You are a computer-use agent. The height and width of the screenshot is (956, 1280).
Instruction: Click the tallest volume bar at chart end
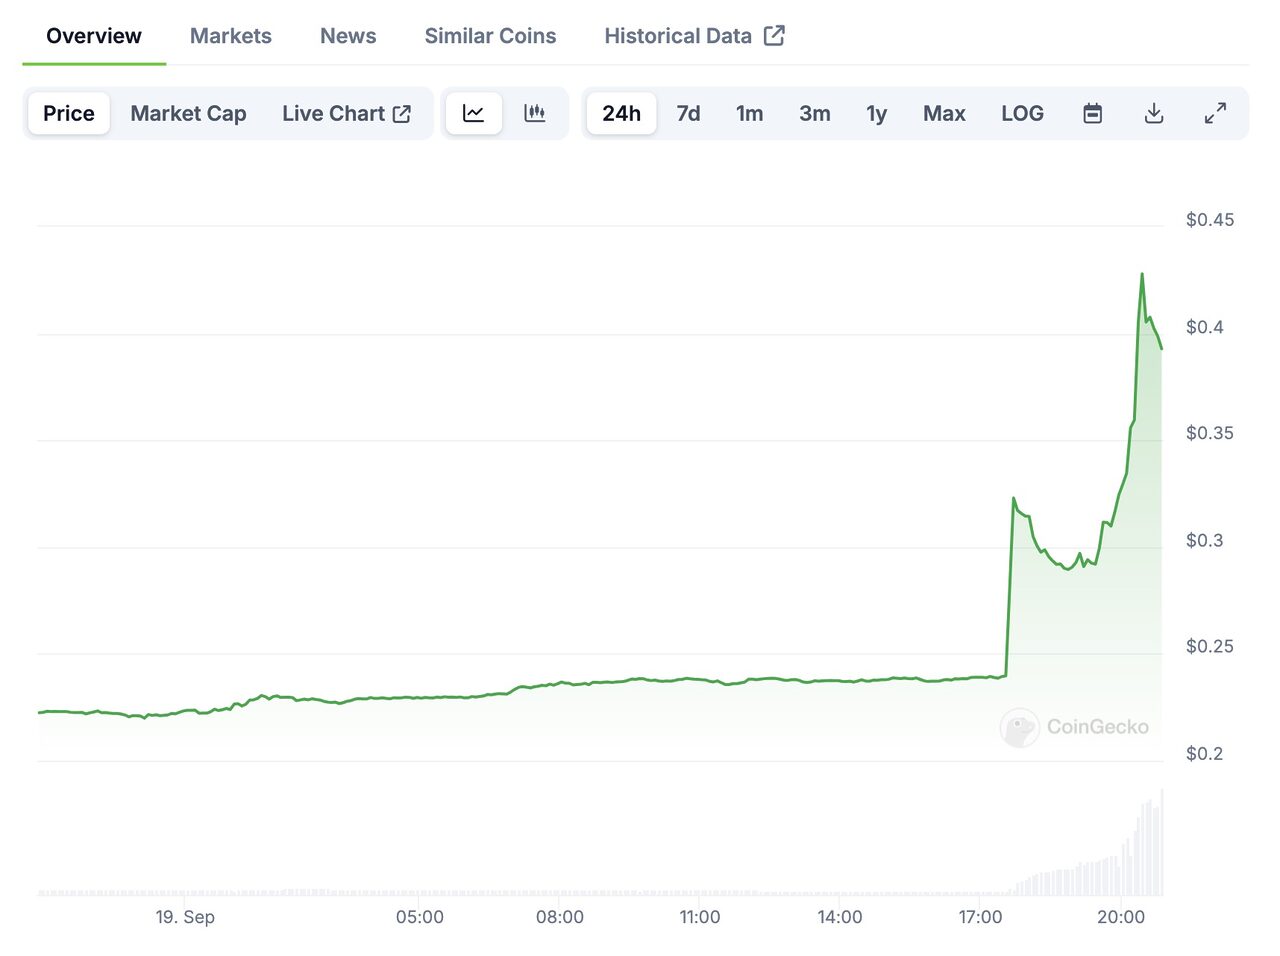pos(1161,842)
